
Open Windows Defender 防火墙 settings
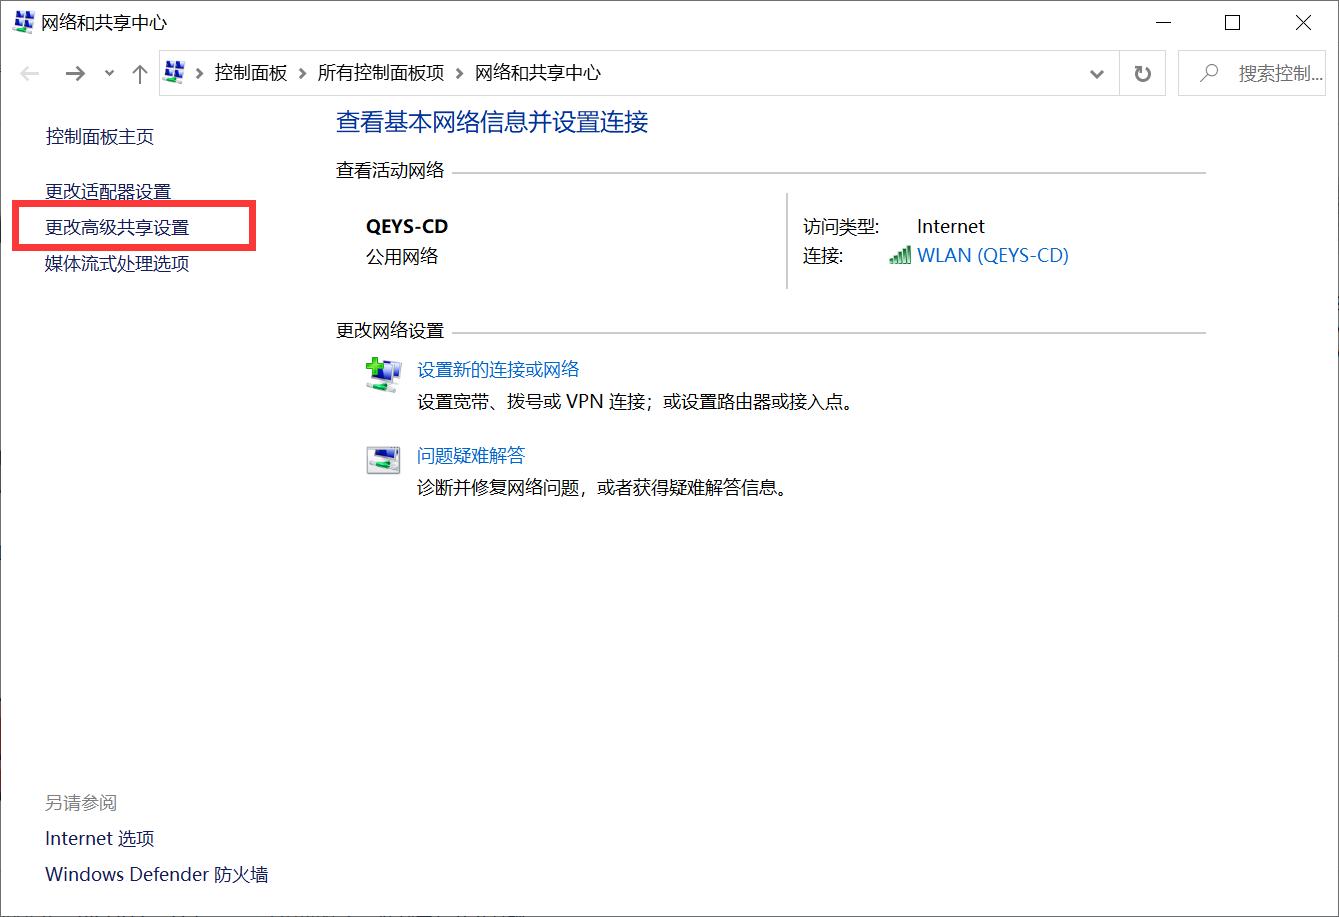tap(157, 874)
